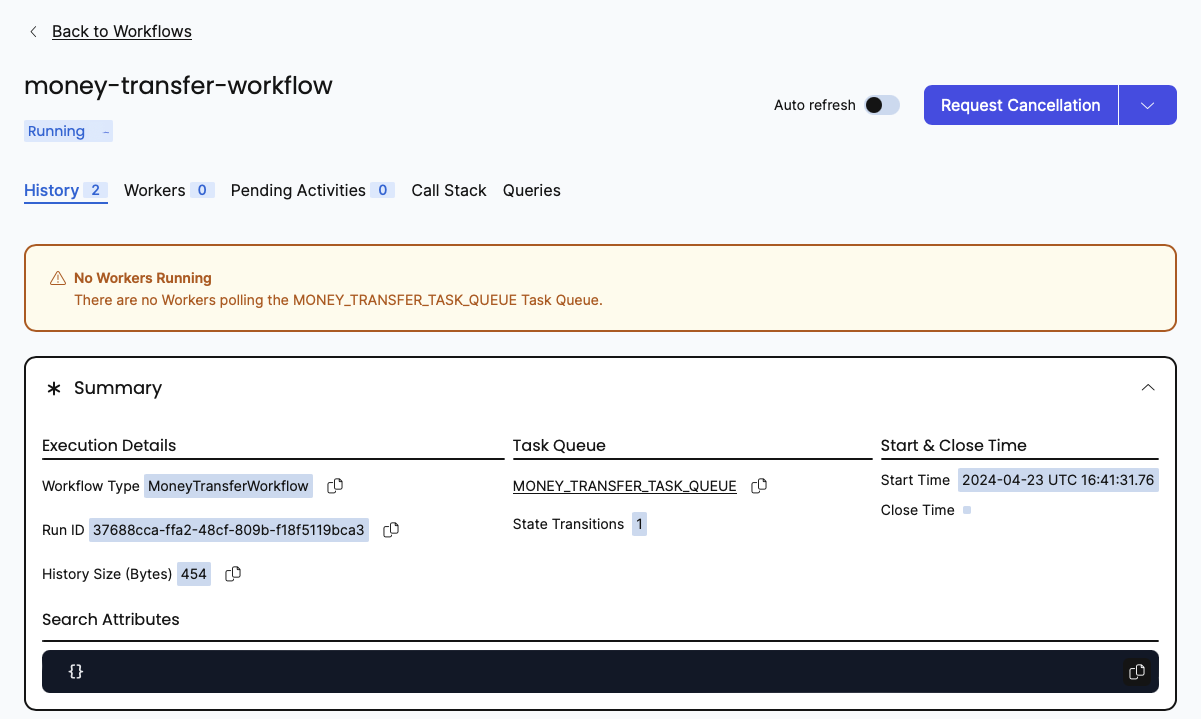Image resolution: width=1201 pixels, height=719 pixels.
Task: Click the asterisk icon beside Summary
Action: (x=54, y=388)
